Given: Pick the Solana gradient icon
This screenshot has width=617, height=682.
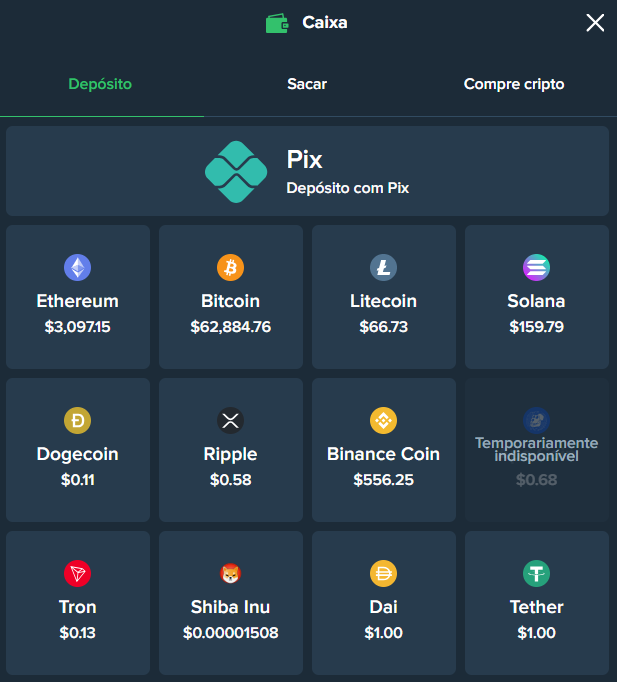Looking at the screenshot, I should 536,267.
